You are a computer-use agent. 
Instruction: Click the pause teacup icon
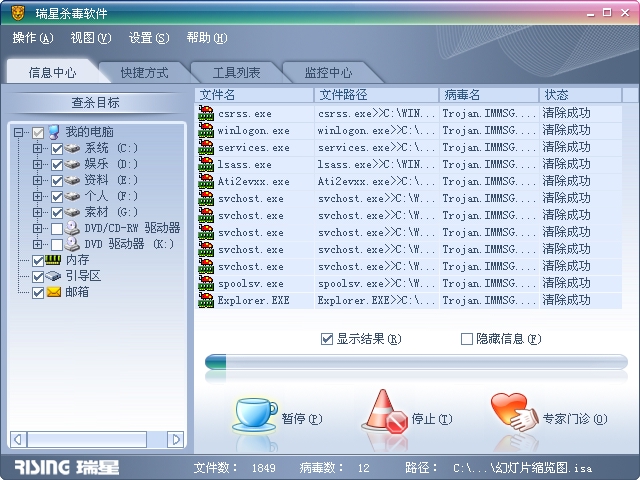pyautogui.click(x=255, y=415)
